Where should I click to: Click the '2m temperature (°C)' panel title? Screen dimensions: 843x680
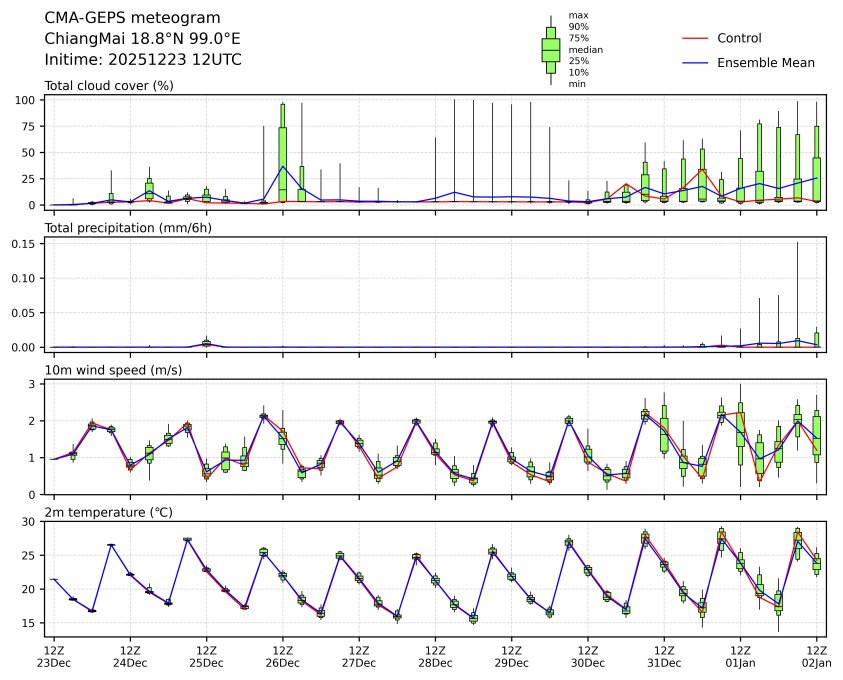tap(108, 512)
